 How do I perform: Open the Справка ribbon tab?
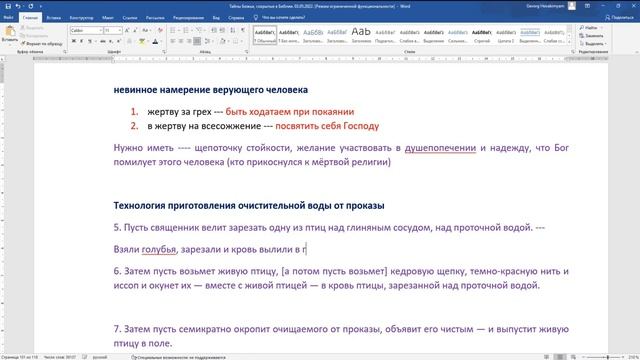click(236, 18)
